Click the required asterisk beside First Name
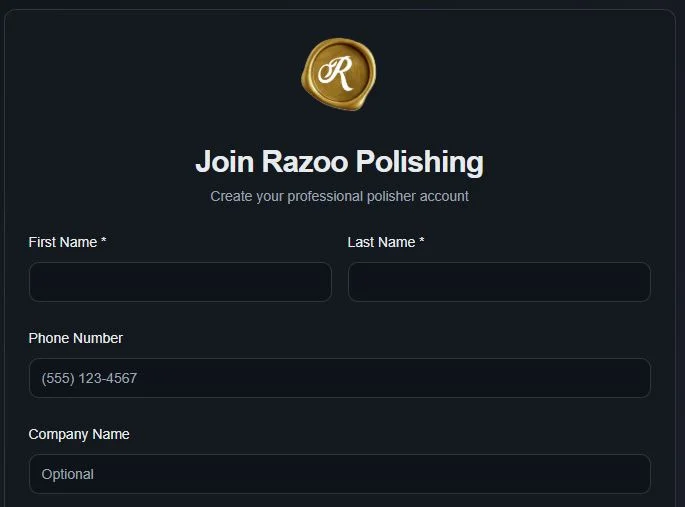Image resolution: width=685 pixels, height=507 pixels. tap(104, 242)
